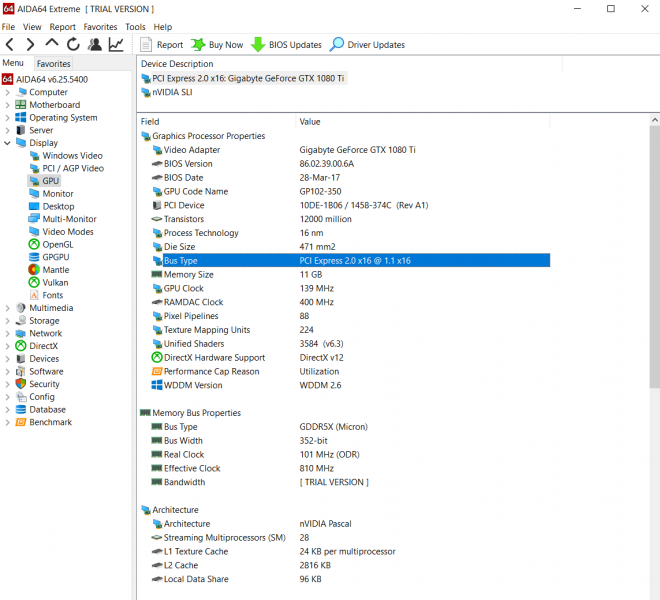The width and height of the screenshot is (660, 600).
Task: Click the vertical scrollbar in details pane
Action: click(x=654, y=300)
